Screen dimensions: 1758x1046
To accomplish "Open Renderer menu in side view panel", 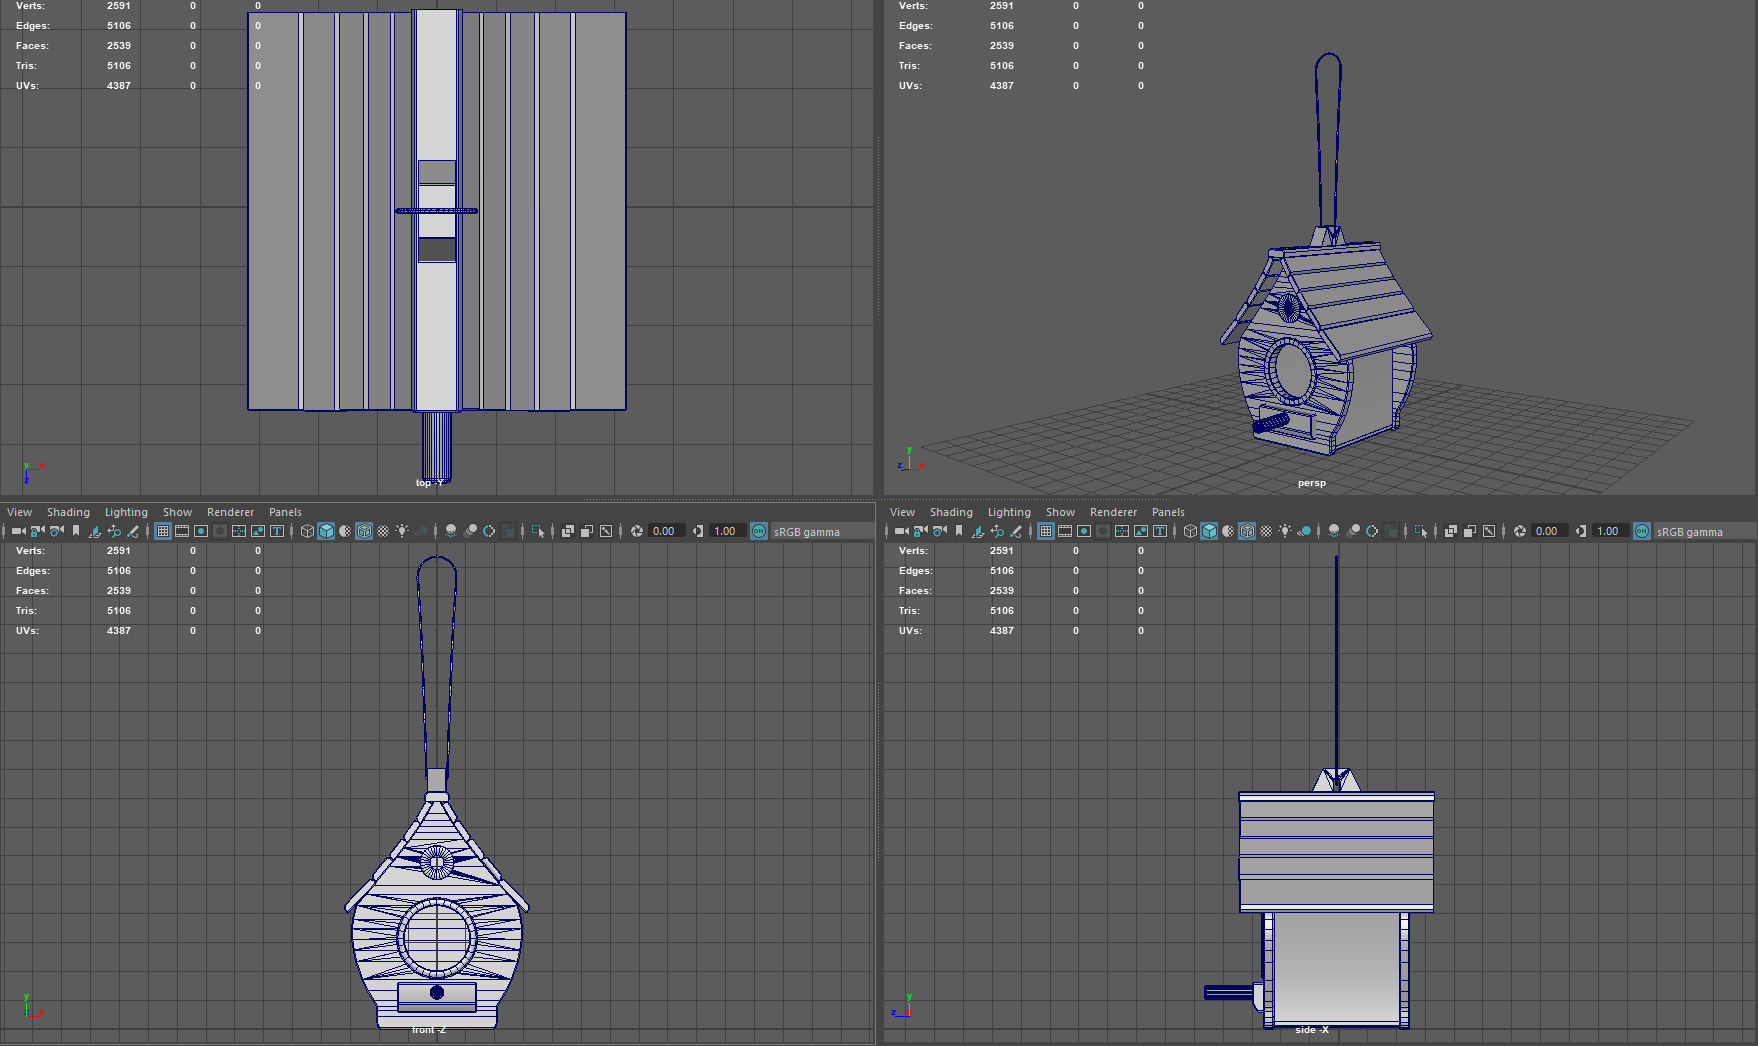I will [x=1113, y=512].
